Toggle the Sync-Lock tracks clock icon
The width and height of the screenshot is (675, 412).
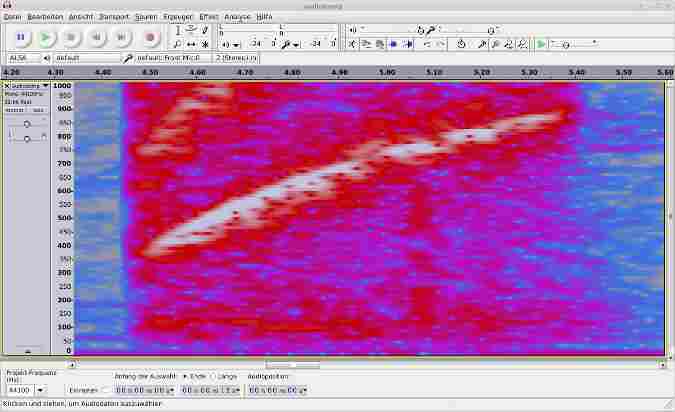coord(461,44)
